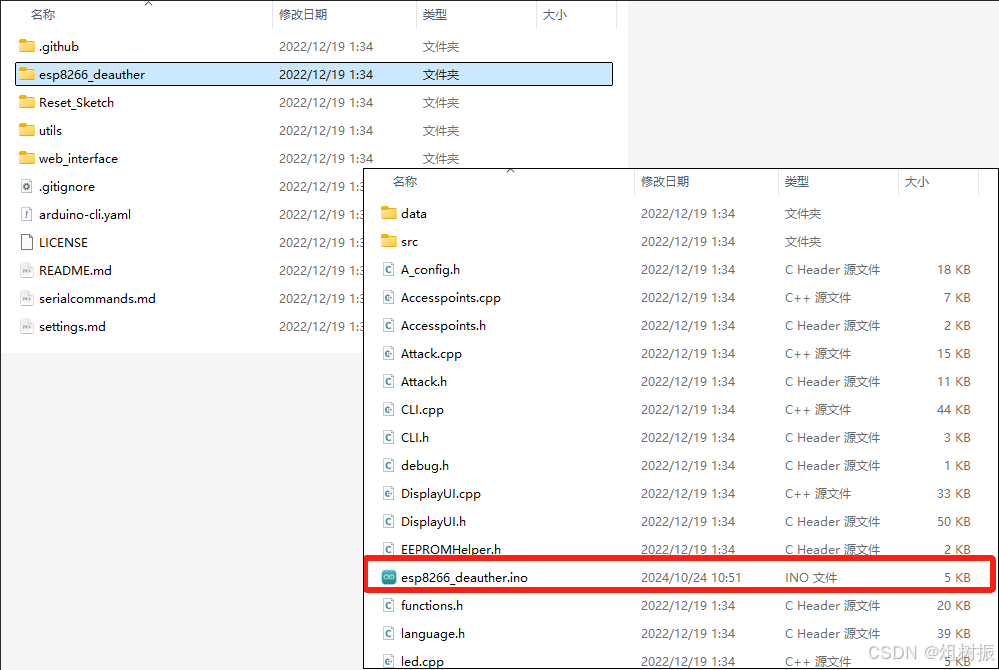Select the LICENSE file icon

(x=27, y=242)
